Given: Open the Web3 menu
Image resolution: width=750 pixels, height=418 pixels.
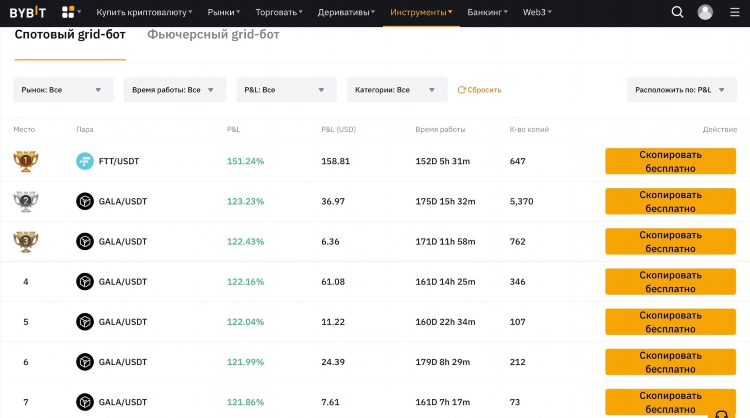Looking at the screenshot, I should 537,12.
